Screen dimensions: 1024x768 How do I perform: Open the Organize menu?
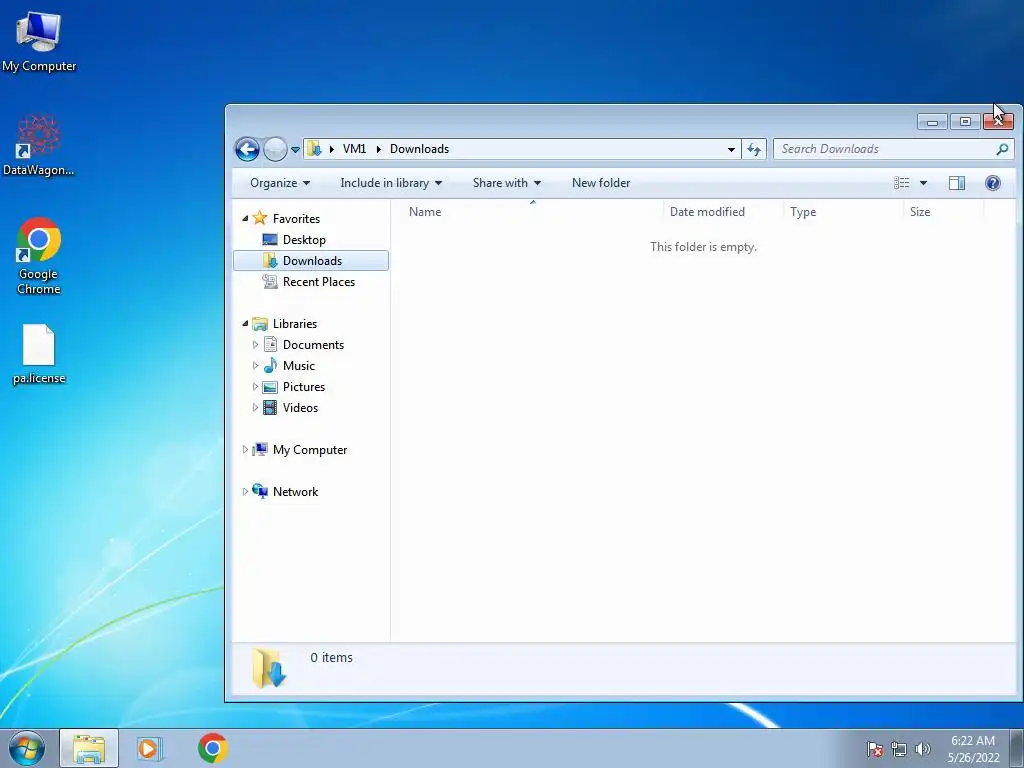pos(280,183)
